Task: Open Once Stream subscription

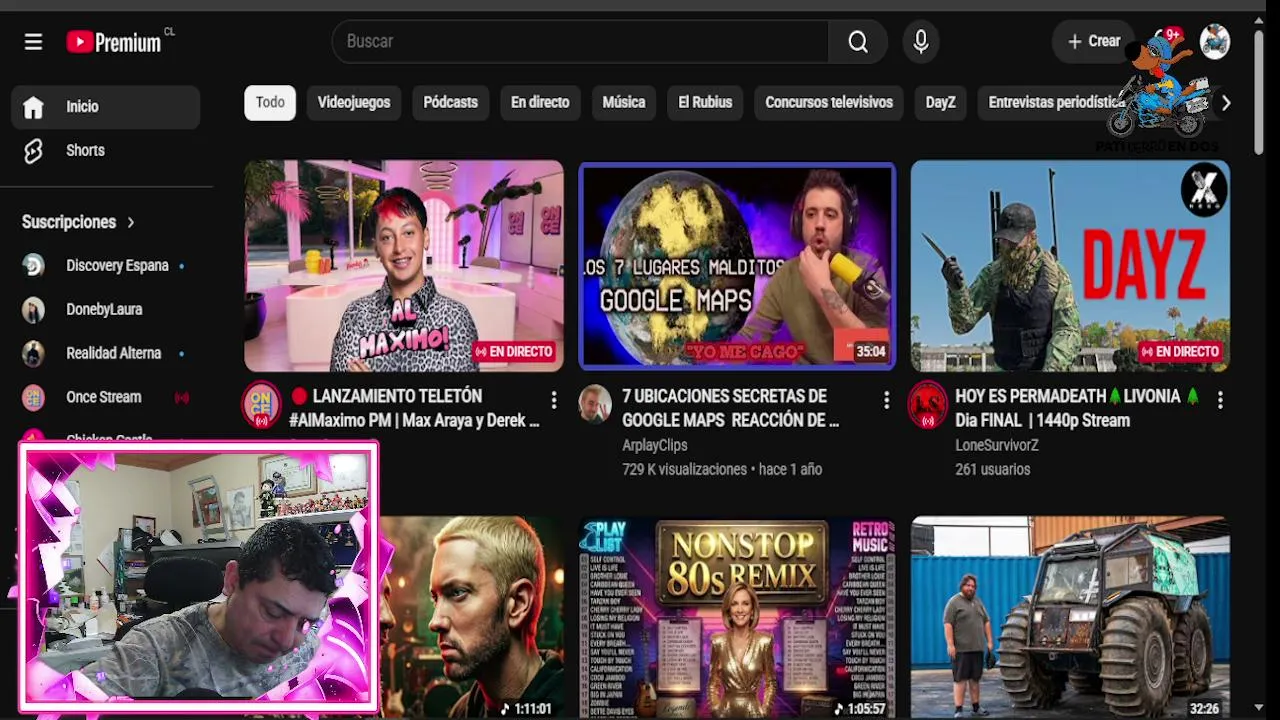Action: click(x=106, y=397)
